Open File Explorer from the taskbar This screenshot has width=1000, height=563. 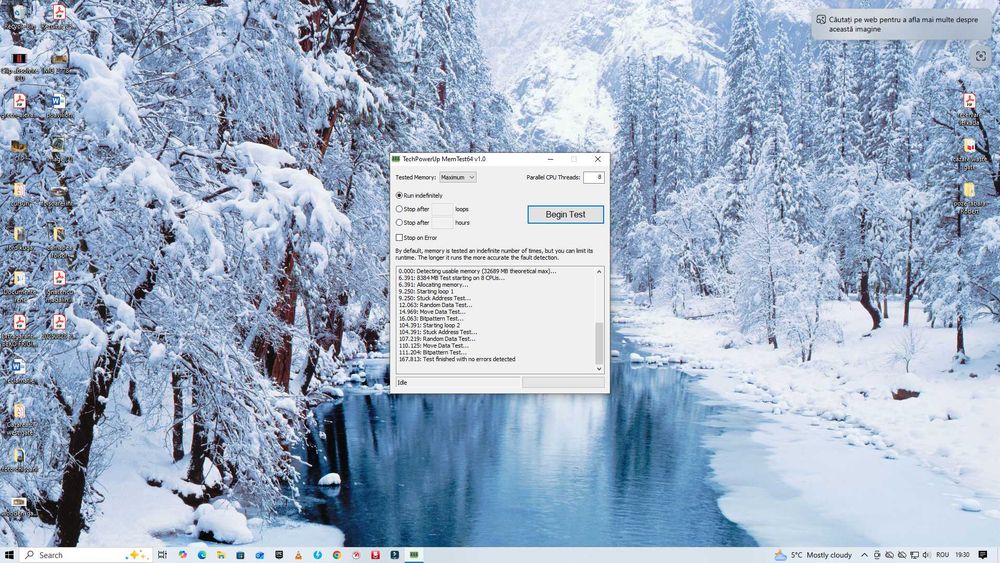click(221, 555)
